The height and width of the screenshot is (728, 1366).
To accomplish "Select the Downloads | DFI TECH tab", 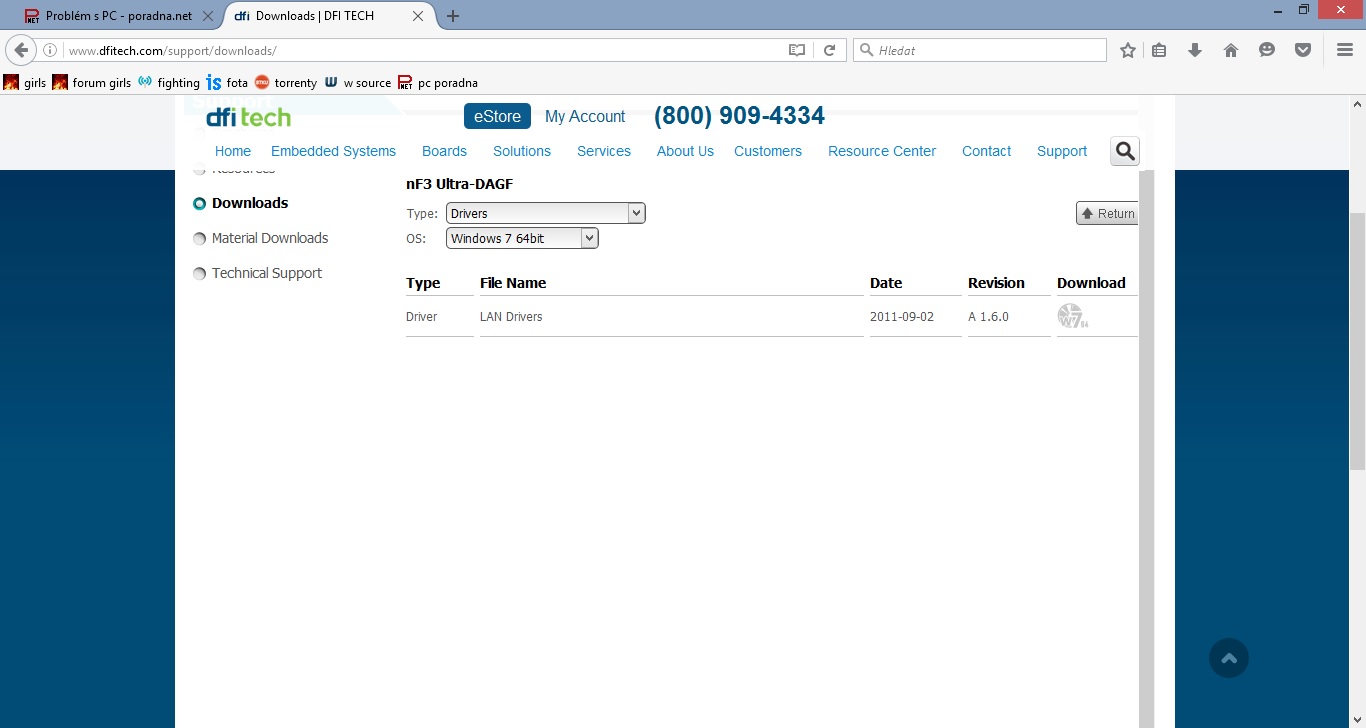I will click(x=328, y=16).
